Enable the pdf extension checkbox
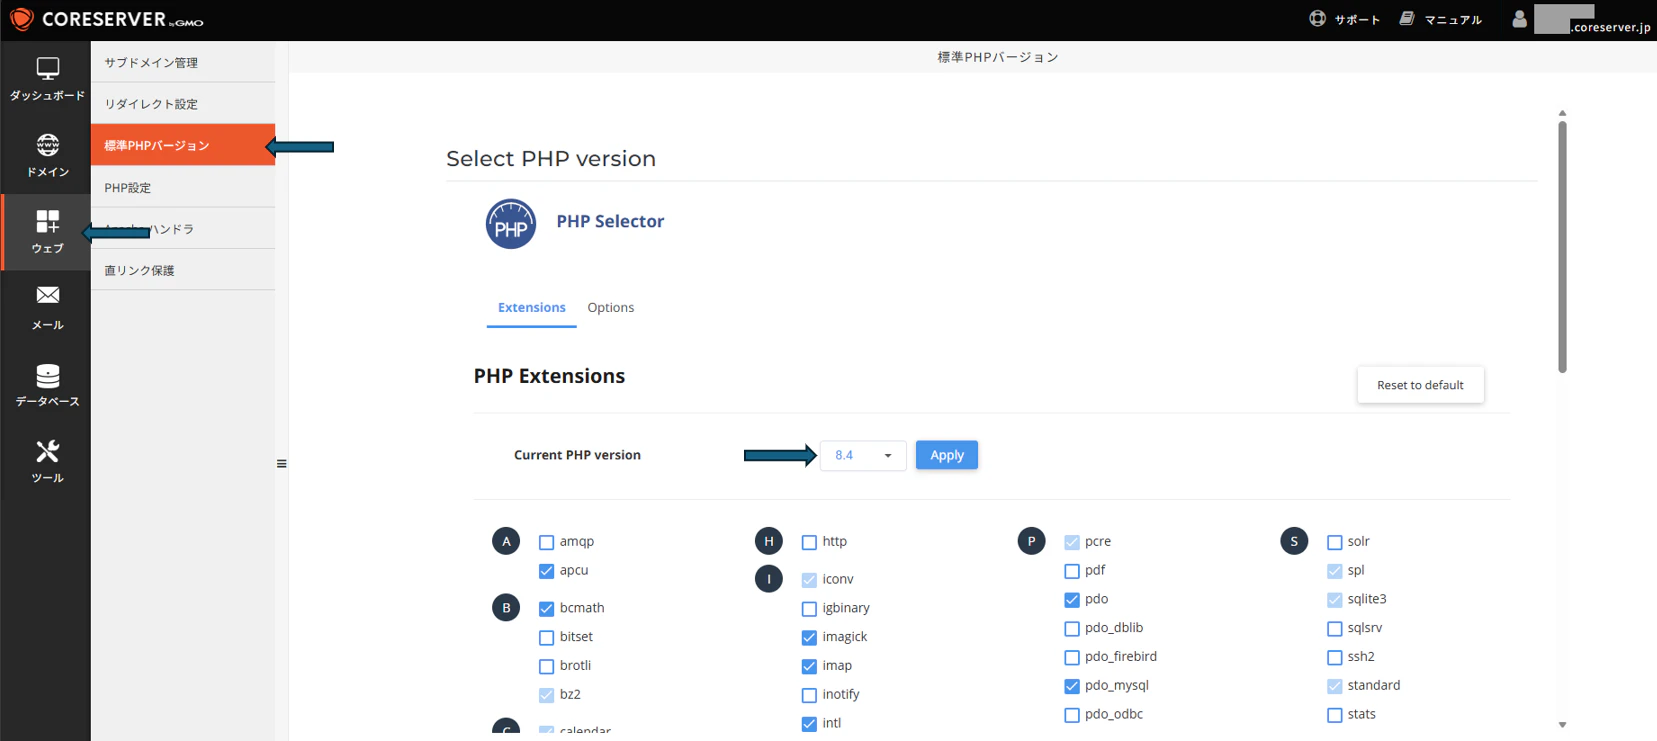Screen dimensions: 1657x741 pos(1072,571)
